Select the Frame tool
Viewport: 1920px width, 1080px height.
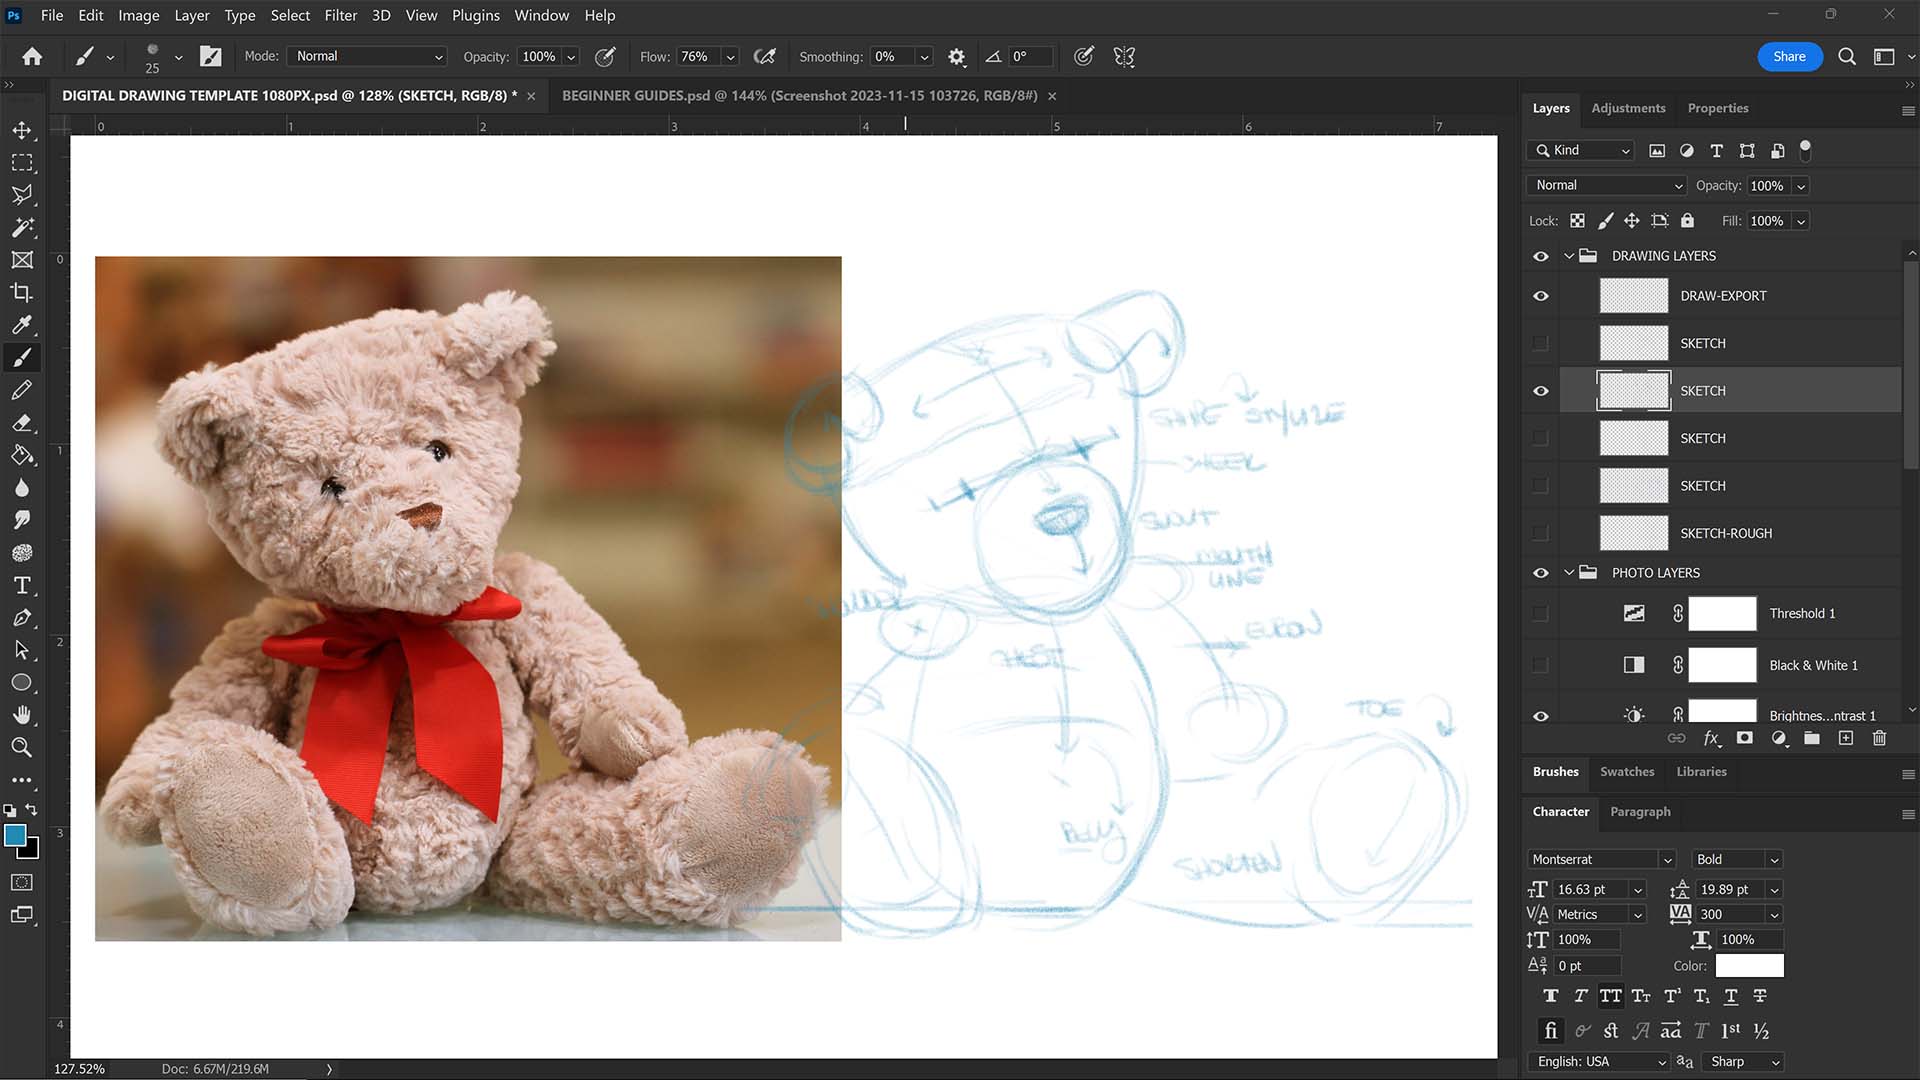tap(22, 260)
